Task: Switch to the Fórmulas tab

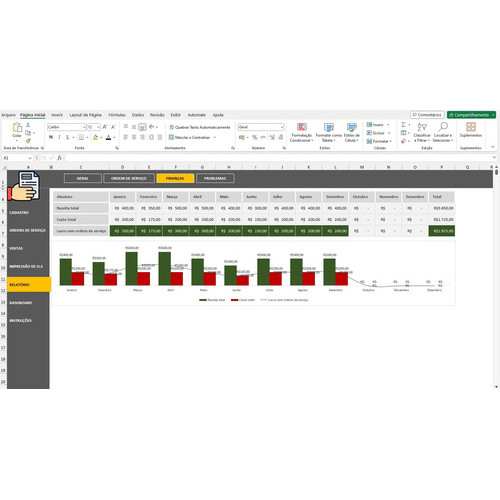Action: pos(117,115)
